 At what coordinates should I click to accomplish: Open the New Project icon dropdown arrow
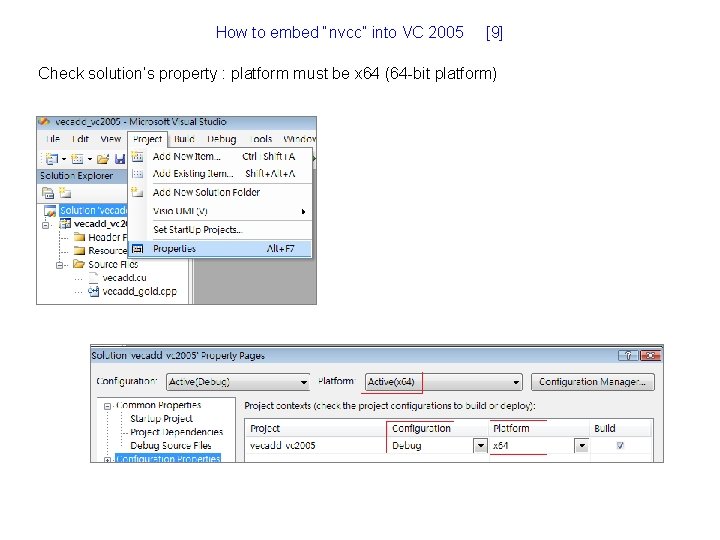click(64, 159)
